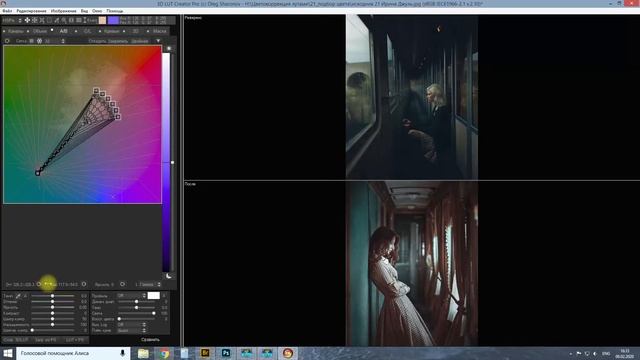Click the reset circle icon next to Сетка

point(7,41)
